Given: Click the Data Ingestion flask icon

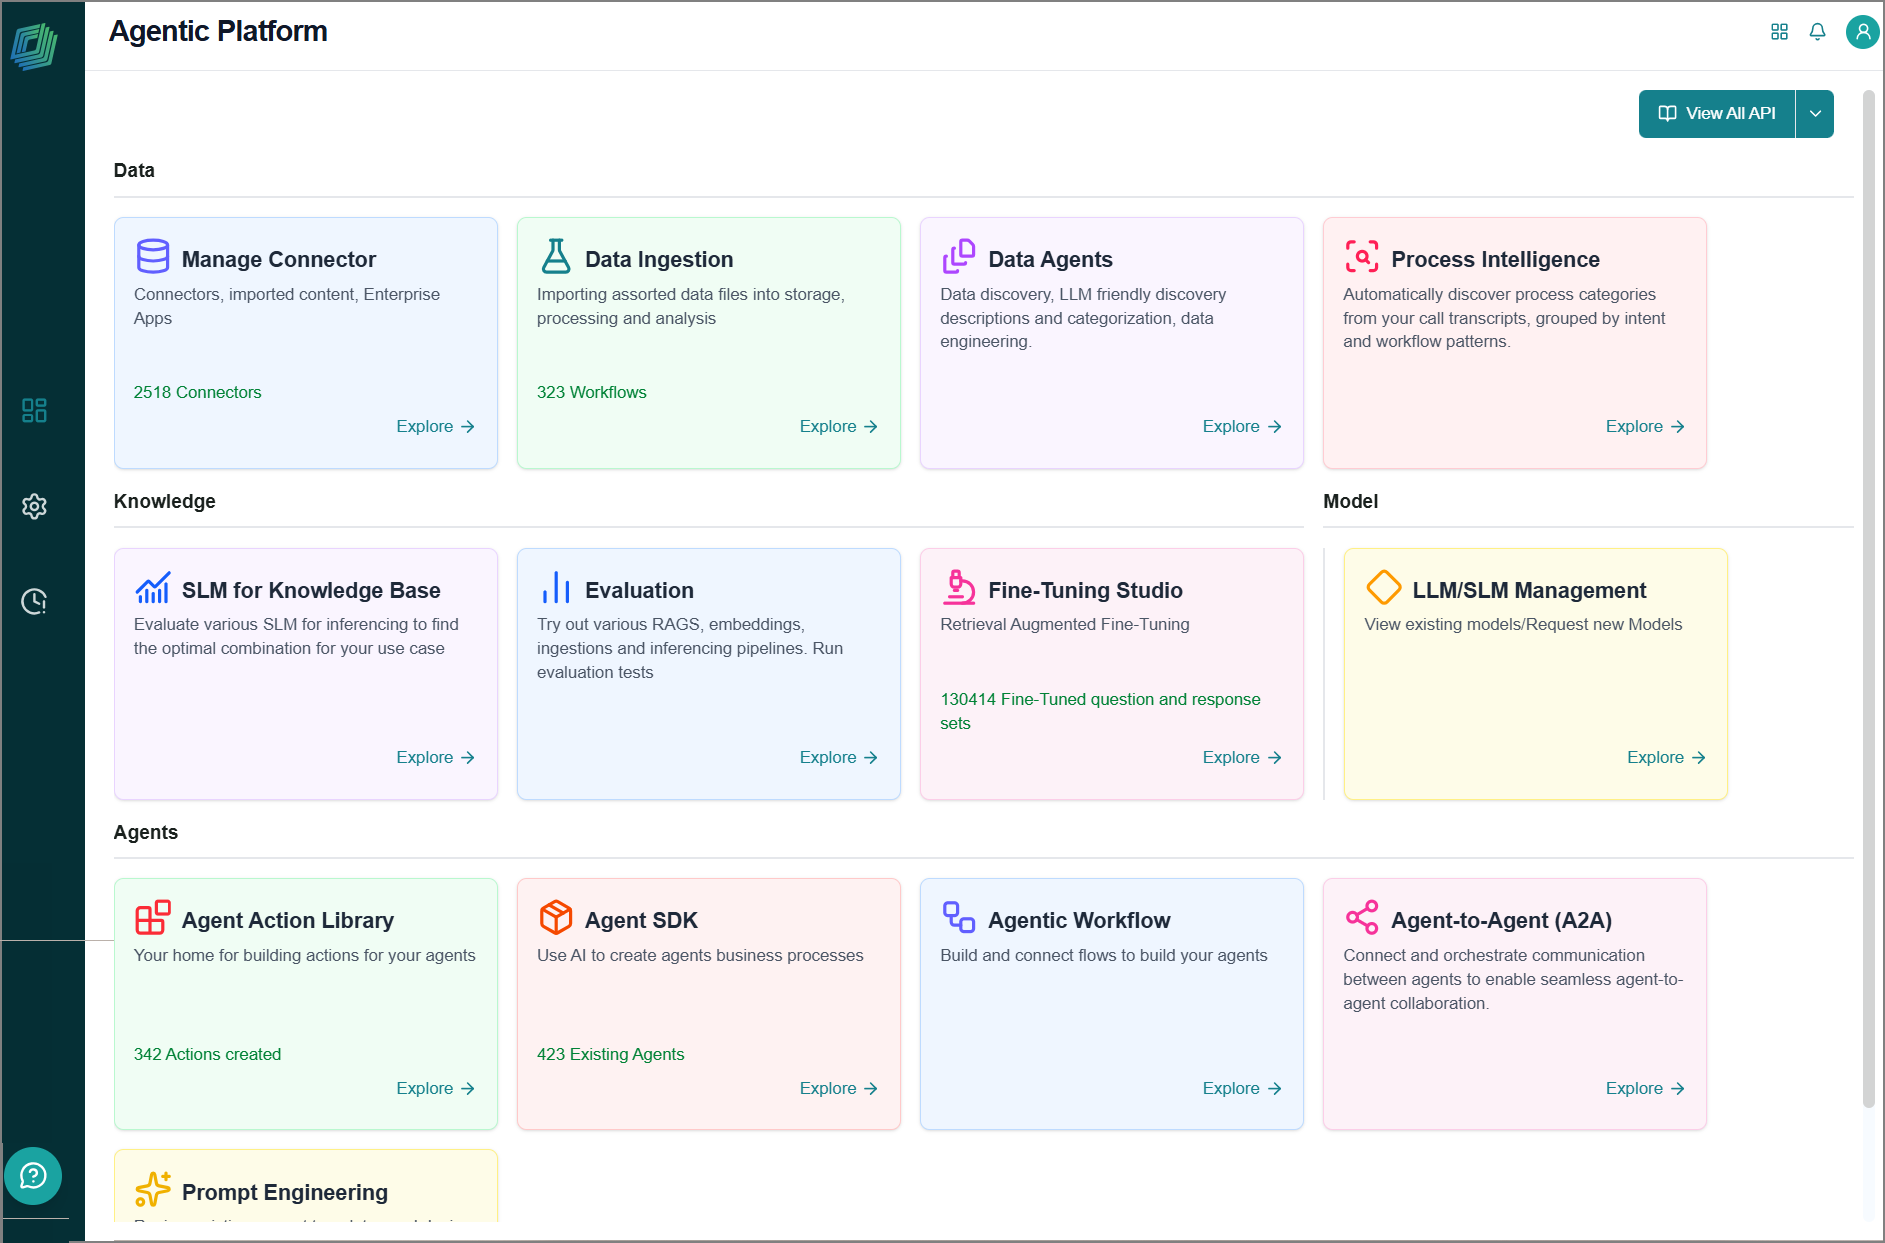Looking at the screenshot, I should click(x=556, y=256).
